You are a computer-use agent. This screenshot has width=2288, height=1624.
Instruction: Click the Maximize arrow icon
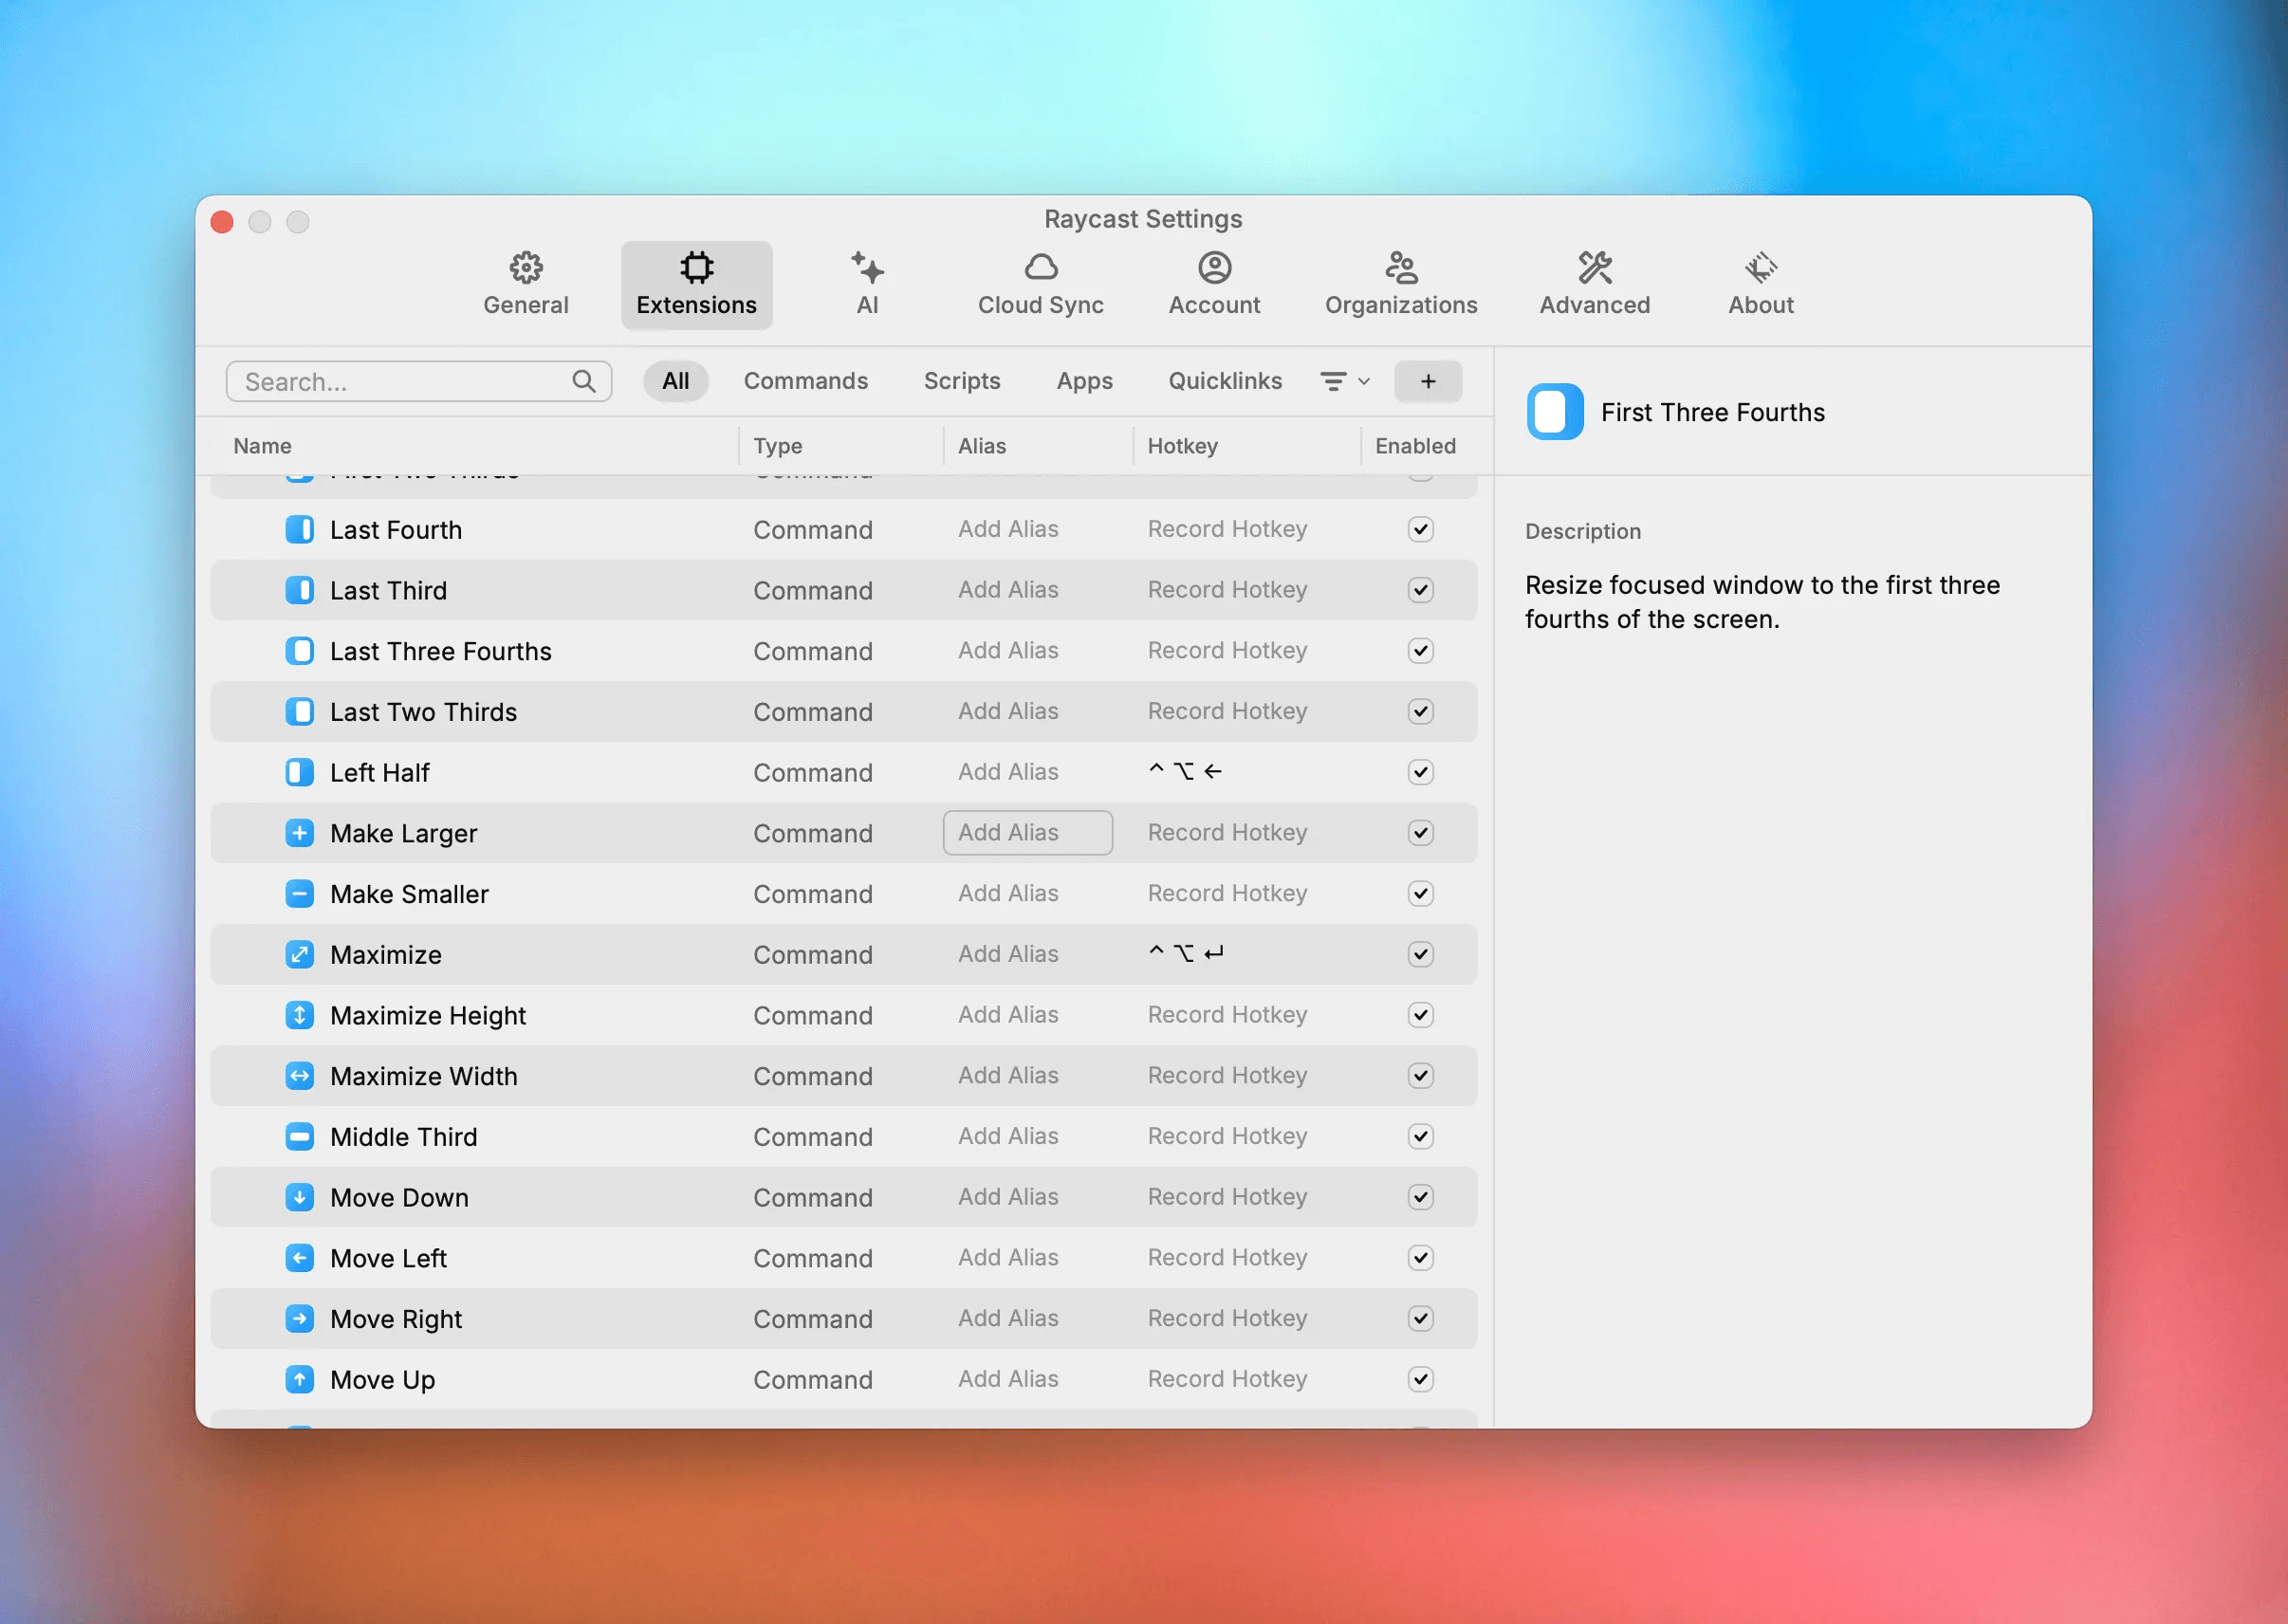299,954
